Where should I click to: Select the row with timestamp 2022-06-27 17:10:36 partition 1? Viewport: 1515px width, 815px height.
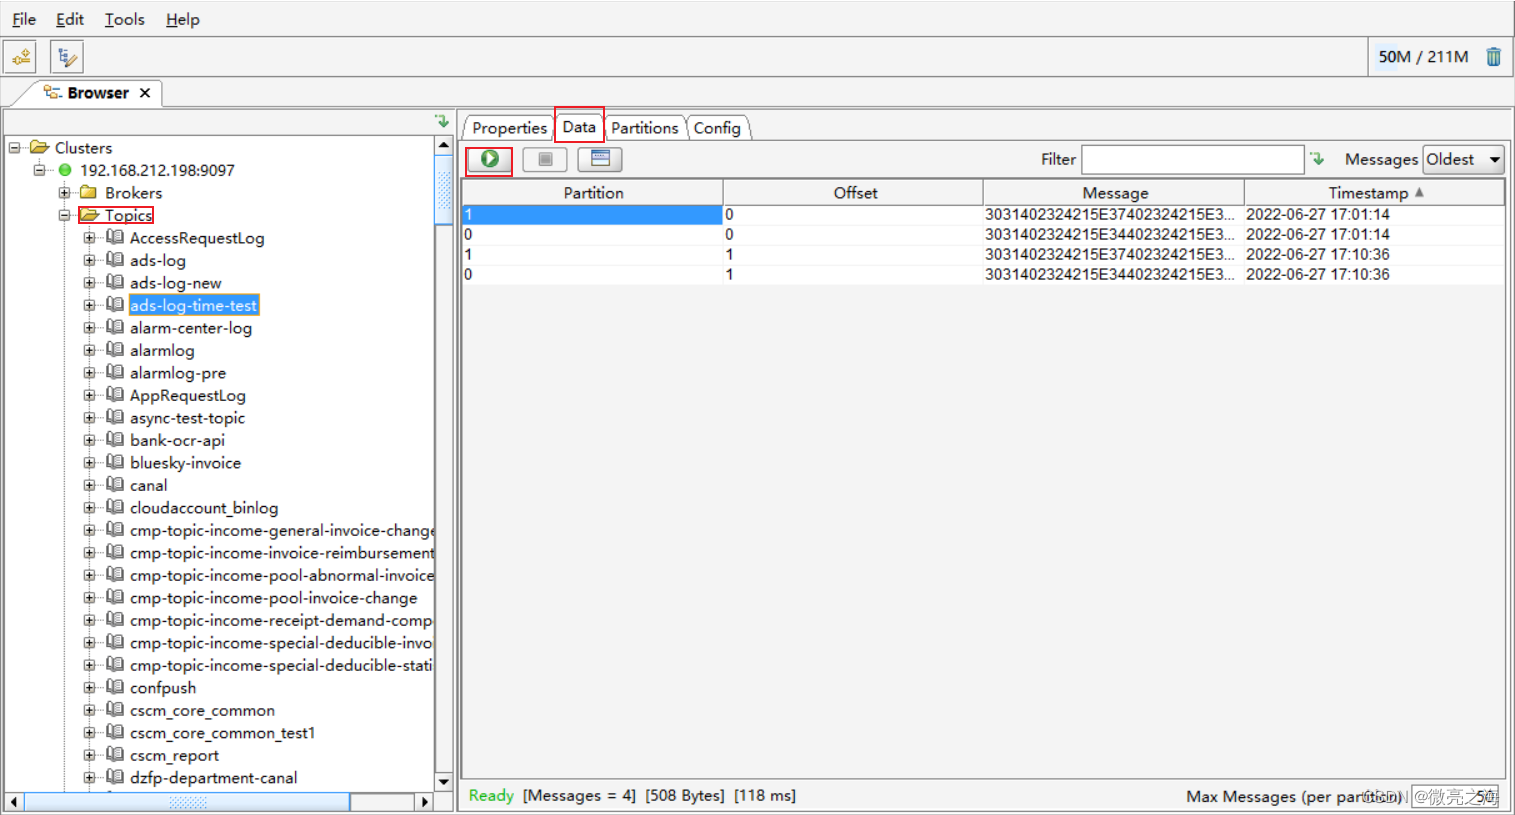point(983,254)
